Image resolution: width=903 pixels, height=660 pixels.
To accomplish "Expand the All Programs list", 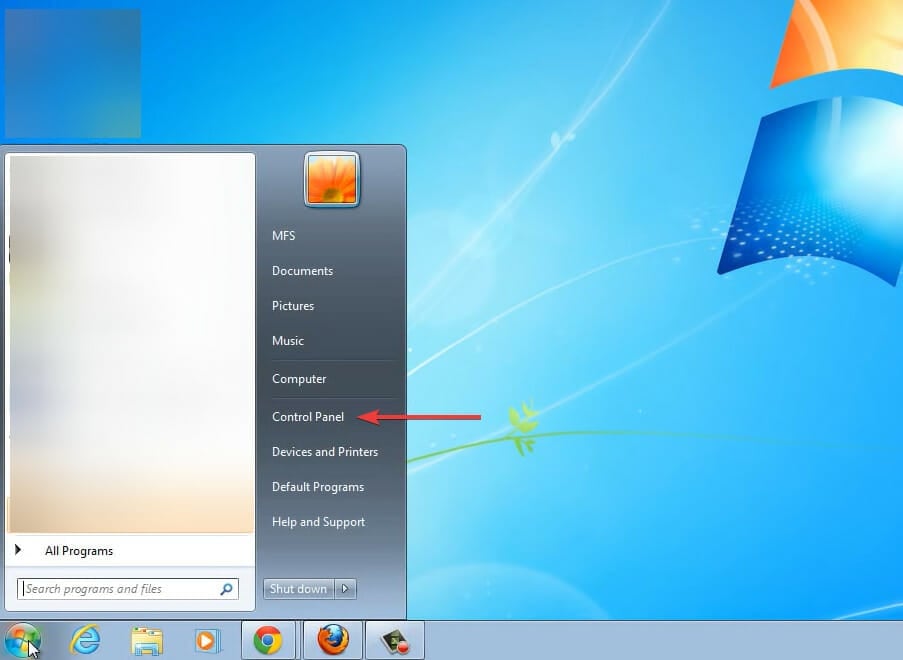I will point(79,550).
